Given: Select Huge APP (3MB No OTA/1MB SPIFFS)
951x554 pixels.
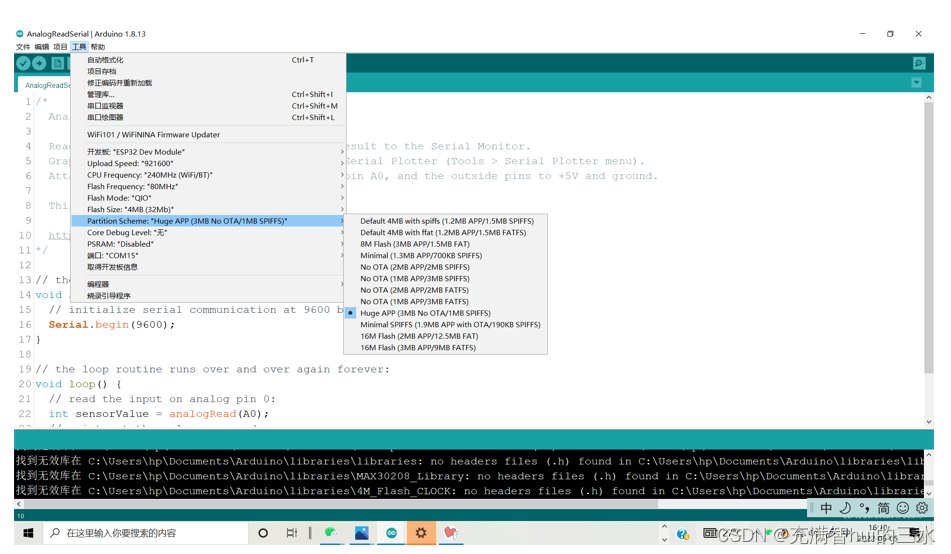Looking at the screenshot, I should tap(446, 314).
